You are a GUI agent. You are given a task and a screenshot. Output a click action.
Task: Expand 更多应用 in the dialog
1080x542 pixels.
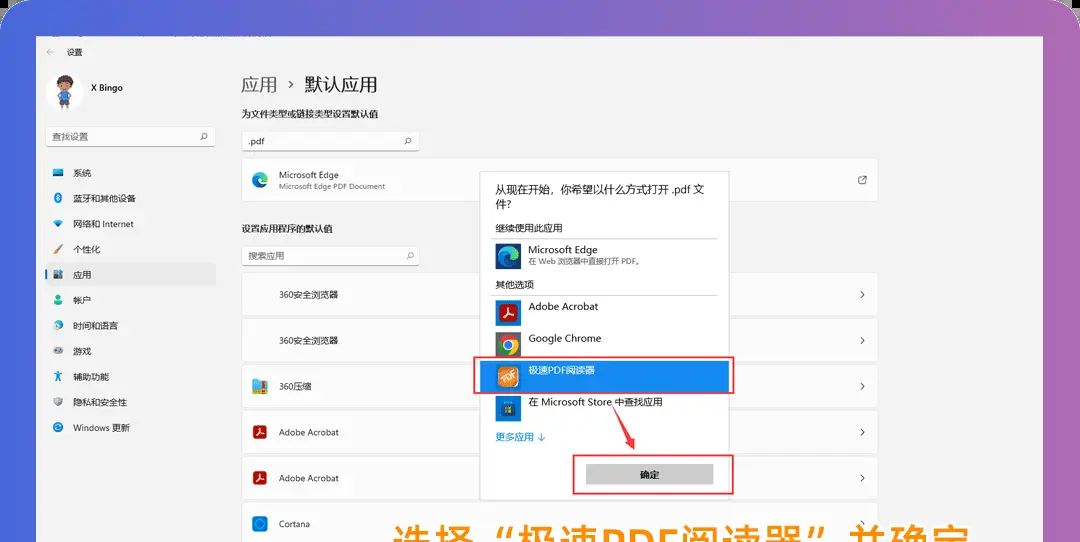click(x=520, y=437)
